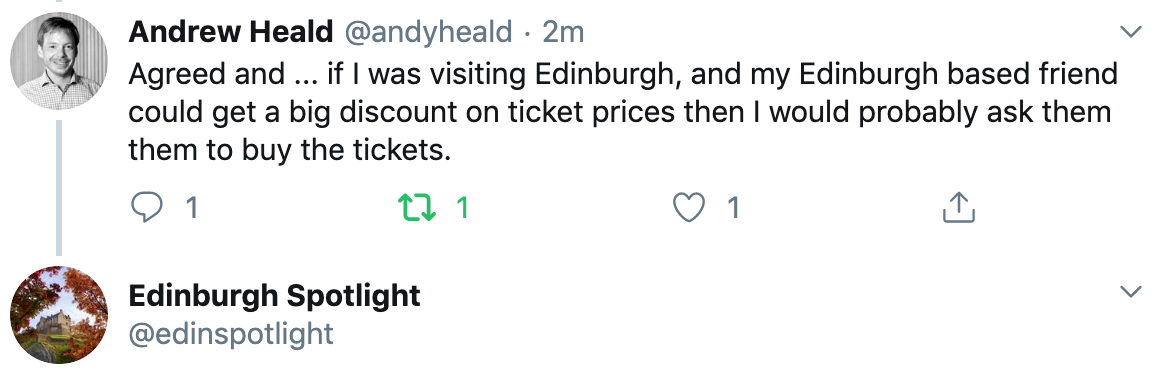Image resolution: width=1156 pixels, height=378 pixels.
Task: Visit the Andrew Heald display name link
Action: [231, 32]
